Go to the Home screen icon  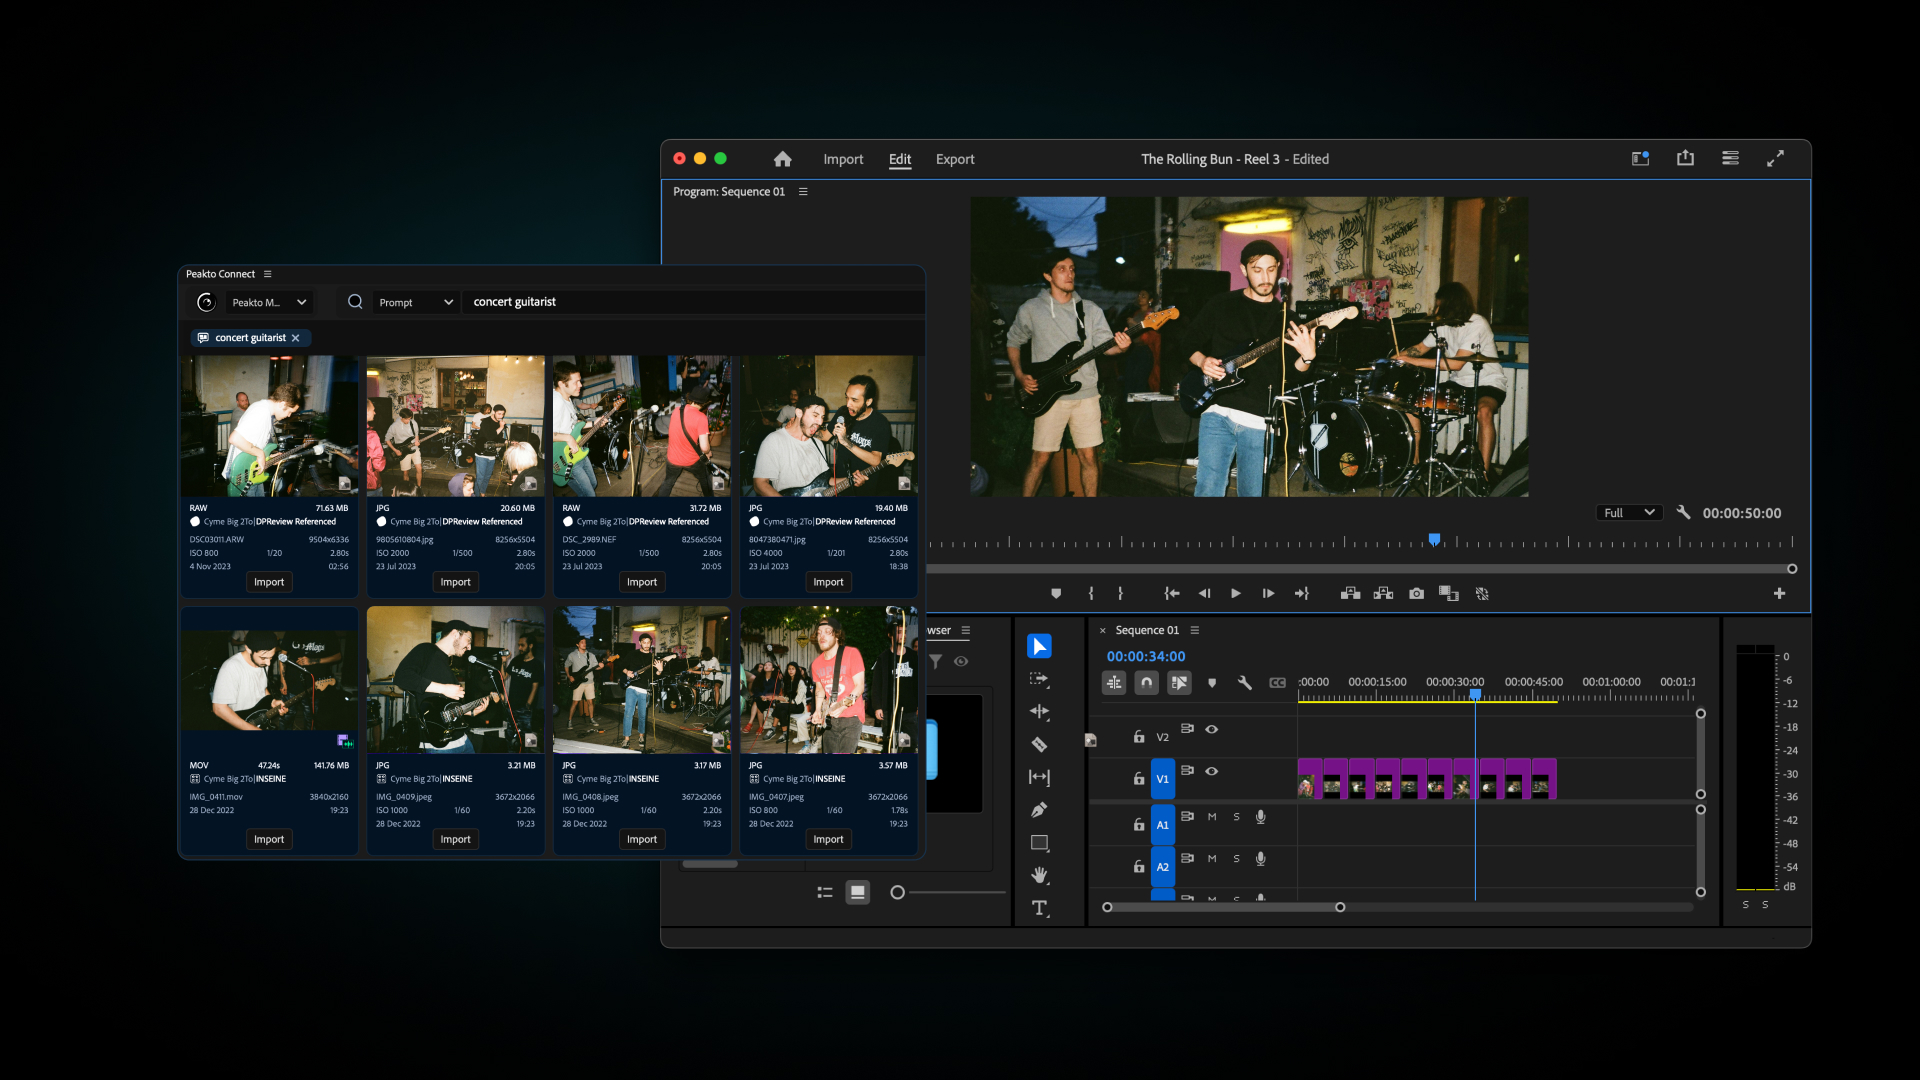[x=782, y=159]
